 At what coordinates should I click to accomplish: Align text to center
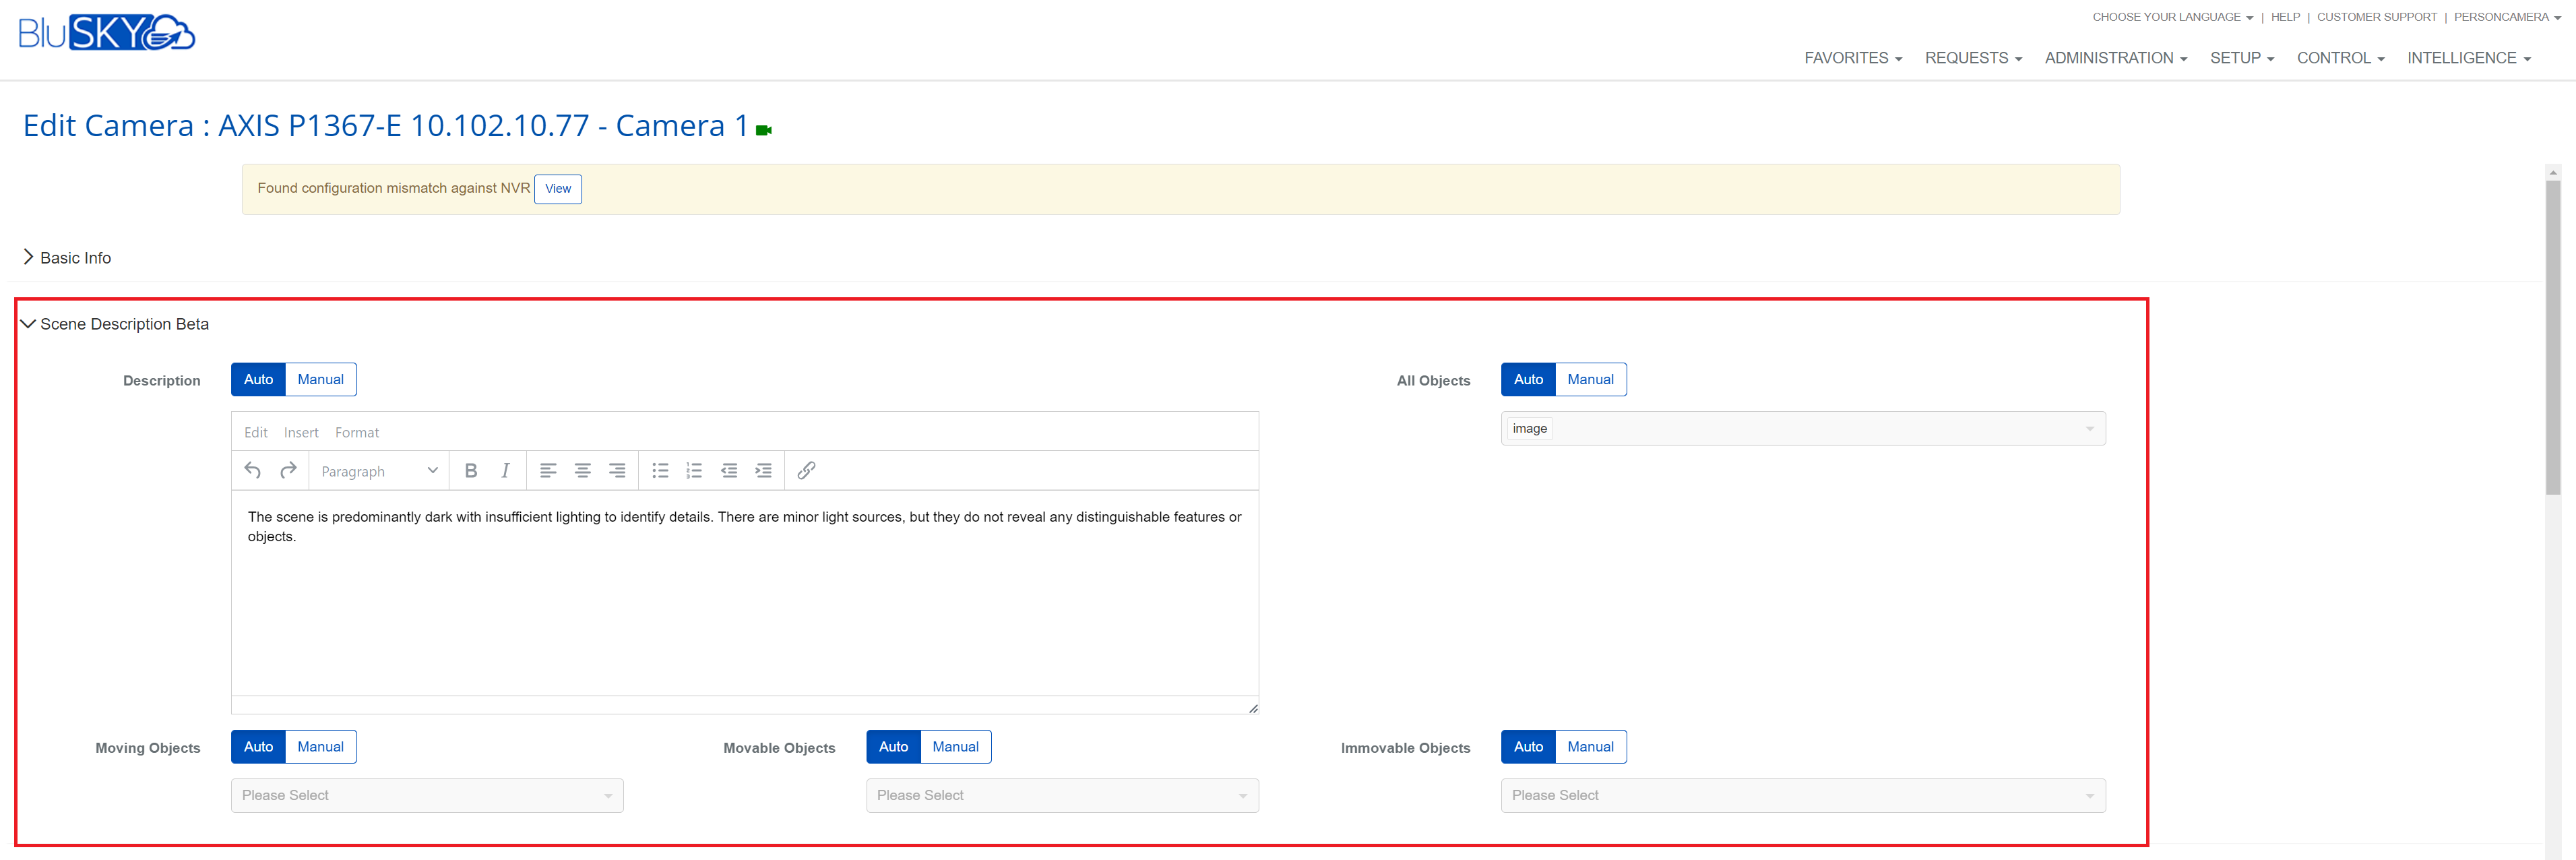(582, 470)
